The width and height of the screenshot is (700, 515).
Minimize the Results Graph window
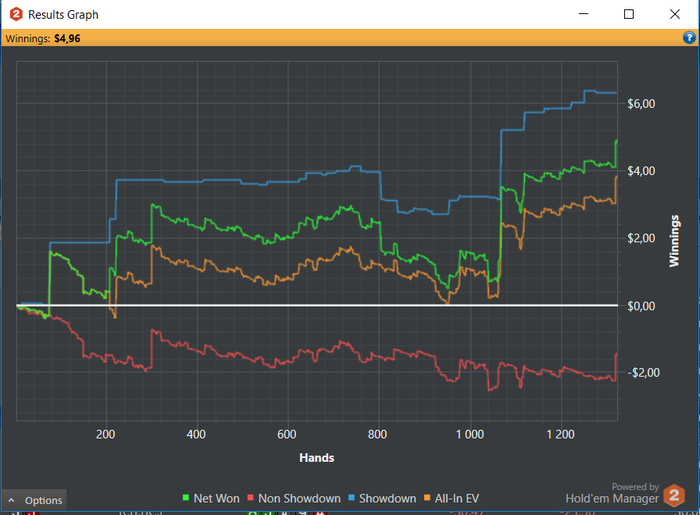[583, 14]
